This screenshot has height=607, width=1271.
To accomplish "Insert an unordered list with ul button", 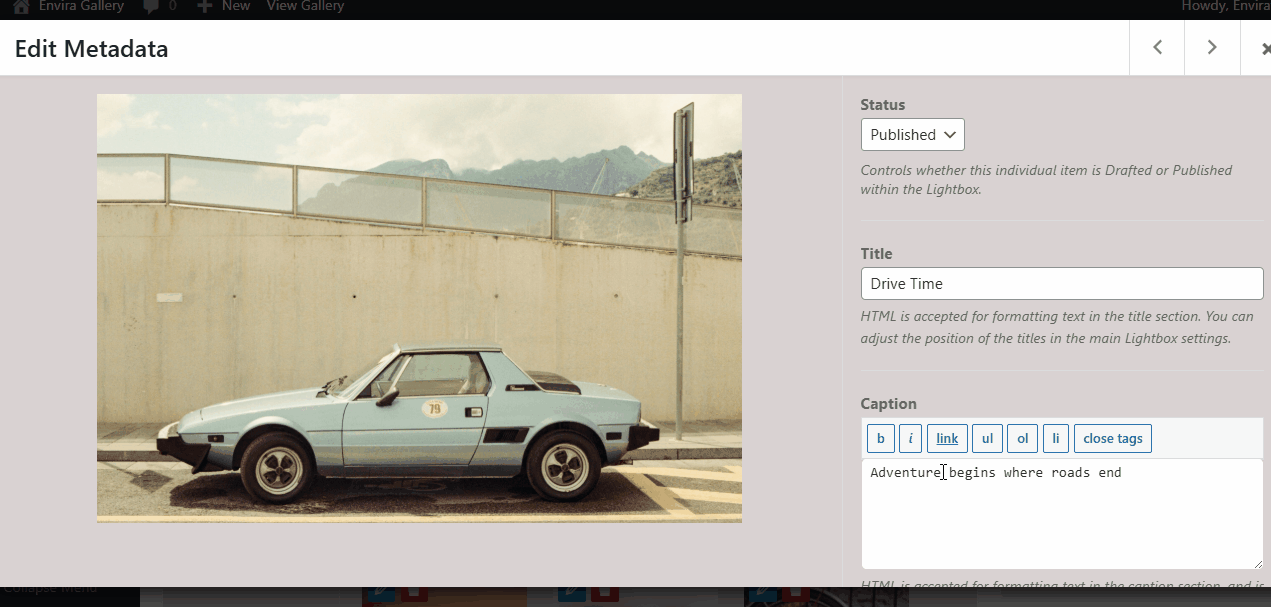I will coord(987,439).
